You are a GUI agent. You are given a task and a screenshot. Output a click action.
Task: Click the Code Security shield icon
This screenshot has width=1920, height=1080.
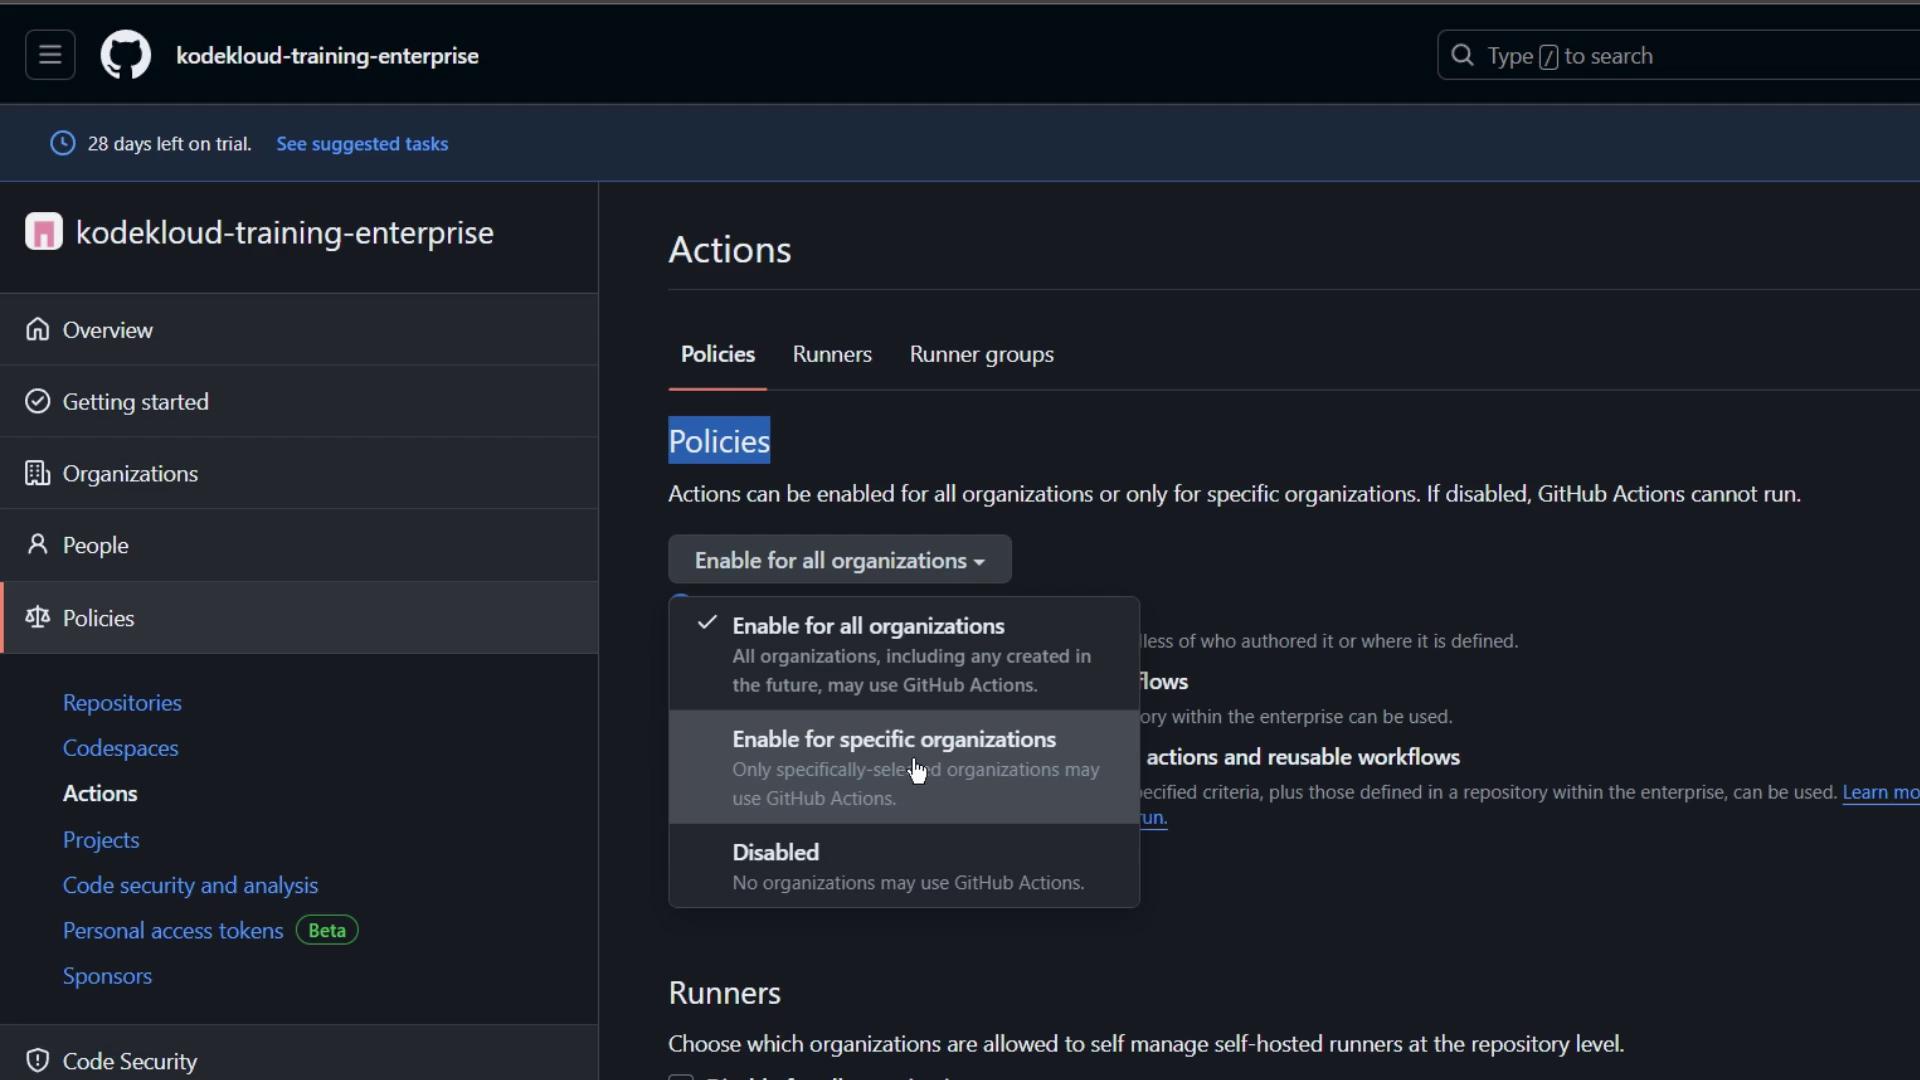coord(38,1061)
